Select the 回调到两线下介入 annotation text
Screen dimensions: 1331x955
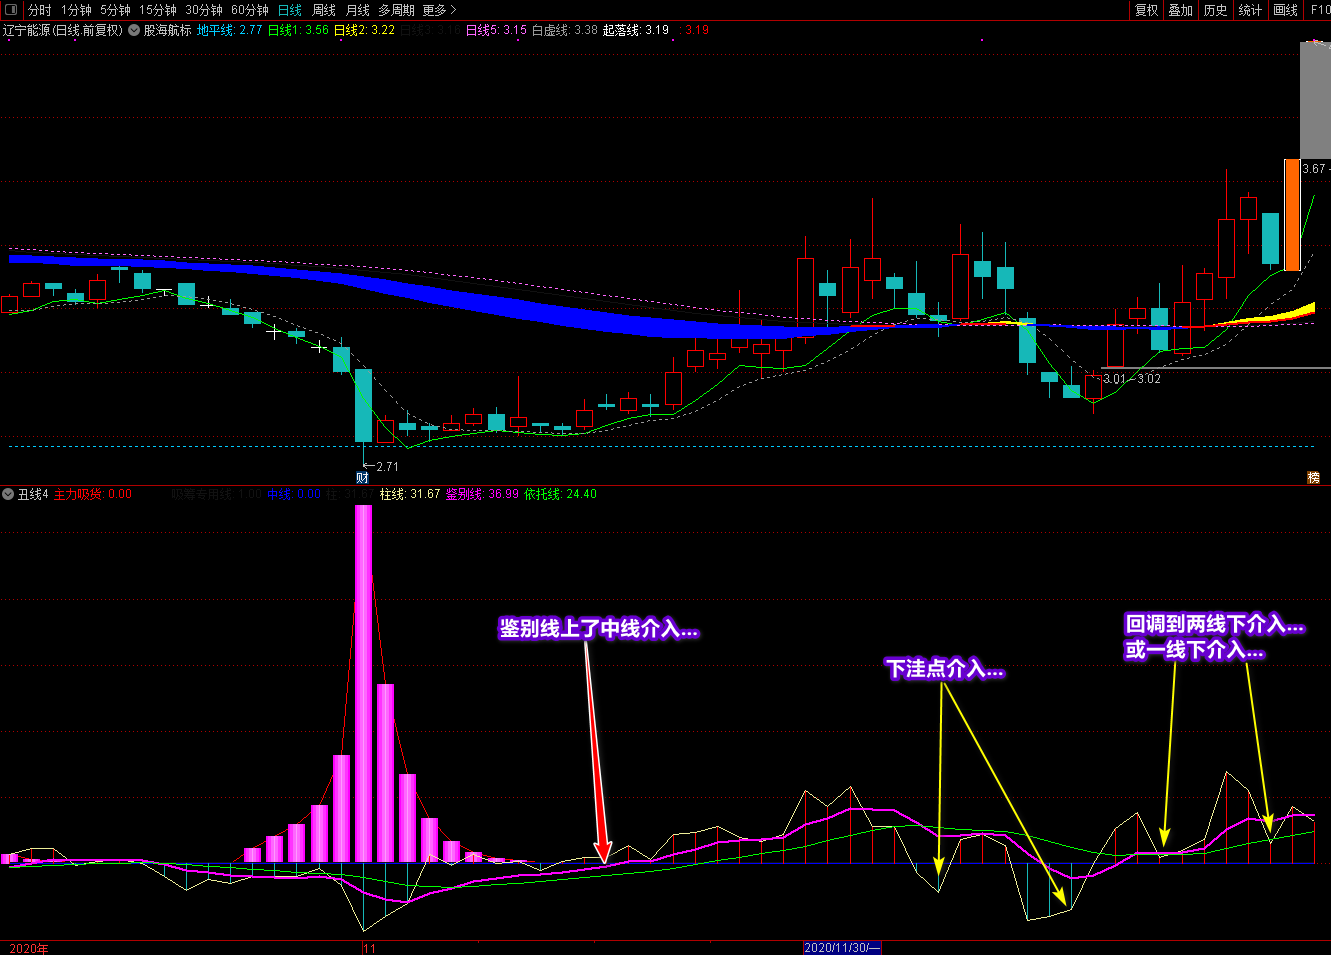1214,625
